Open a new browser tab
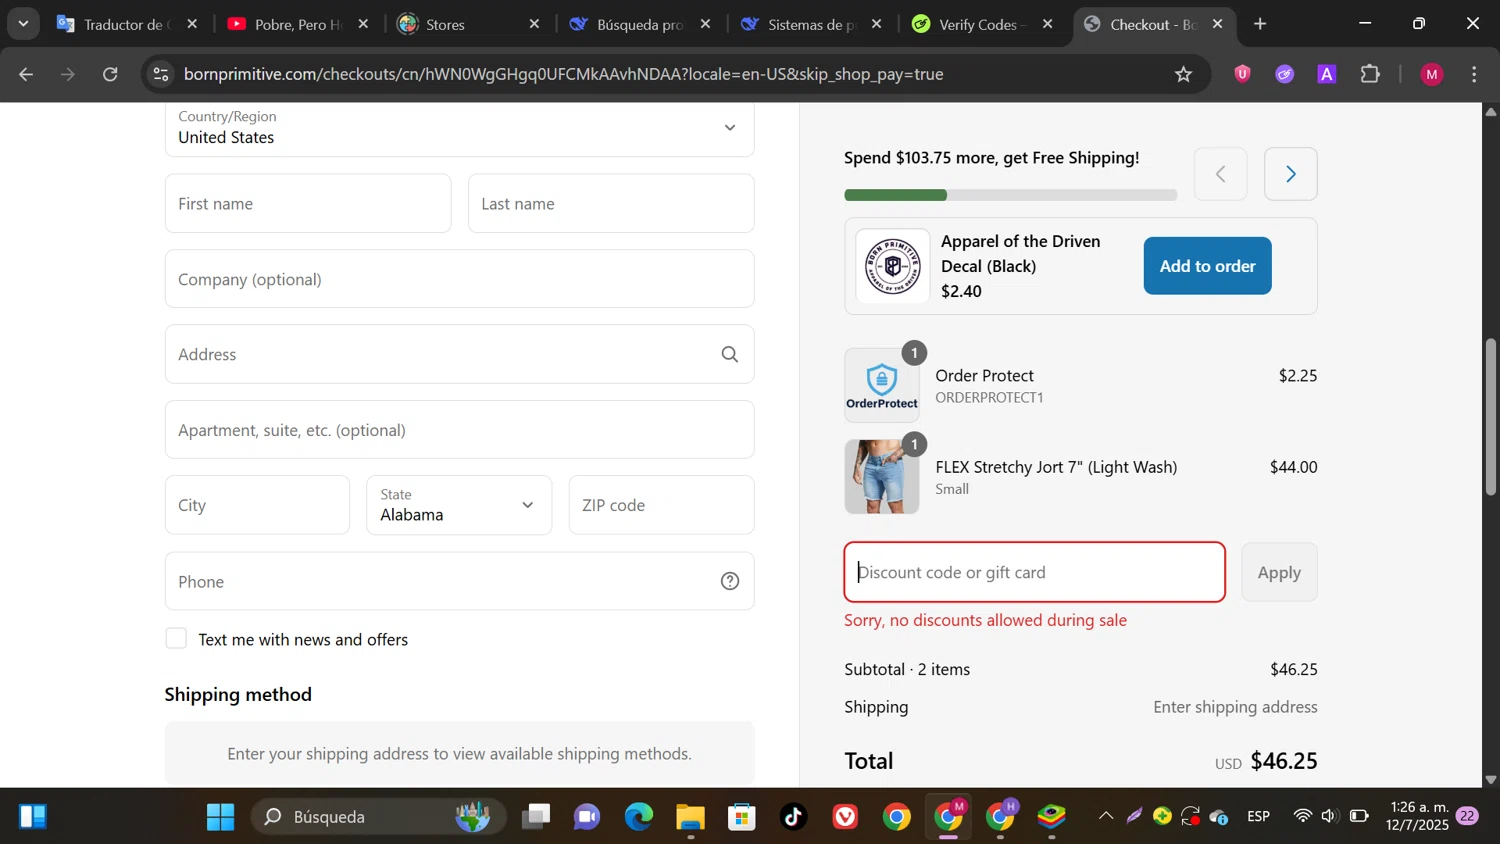 1260,24
